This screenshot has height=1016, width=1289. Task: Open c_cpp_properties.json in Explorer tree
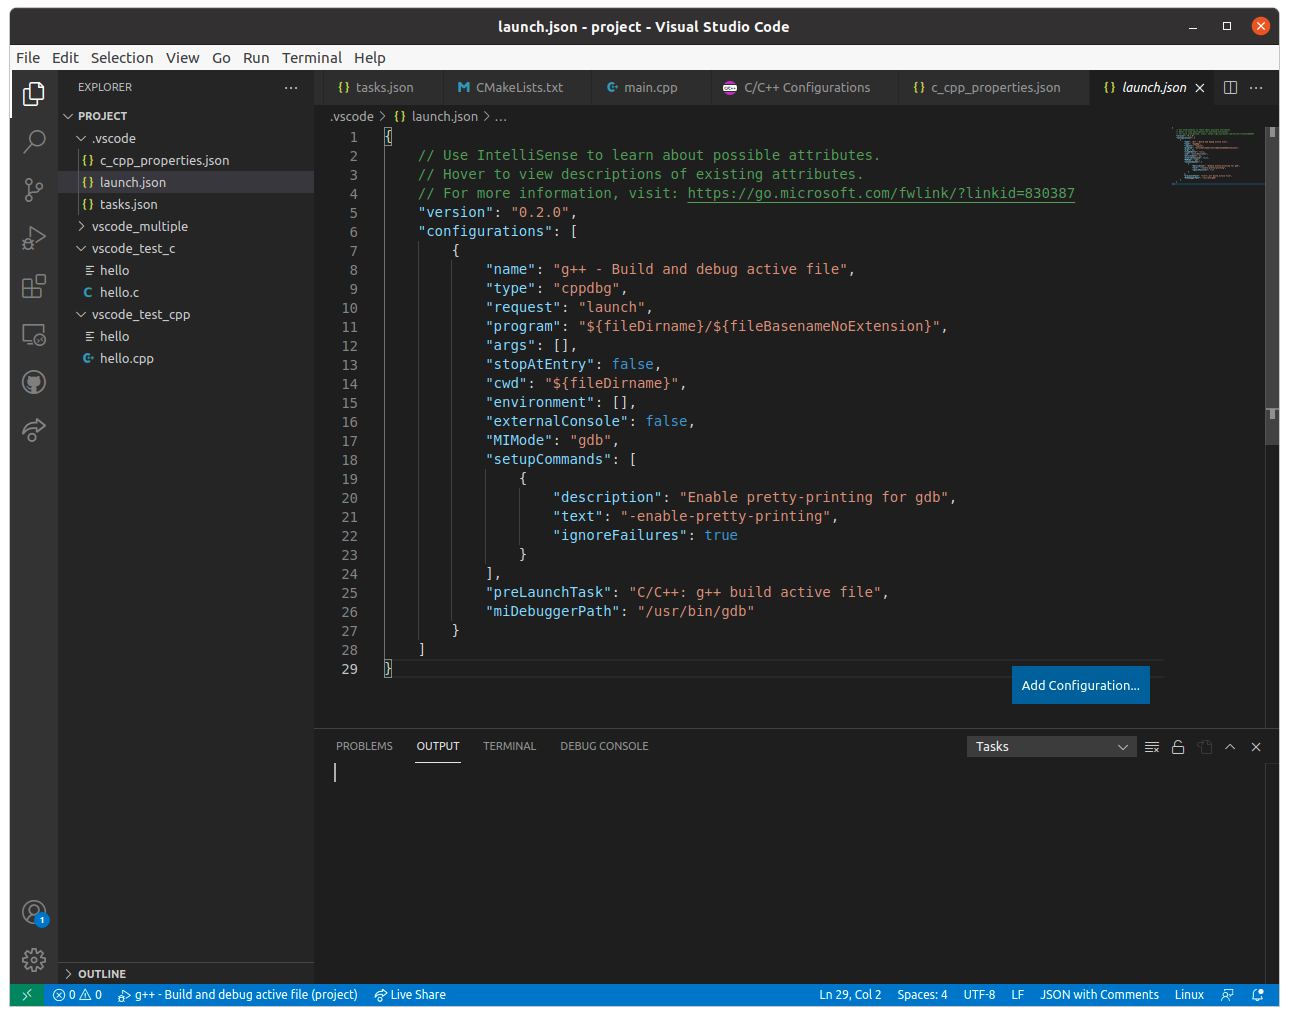point(186,160)
